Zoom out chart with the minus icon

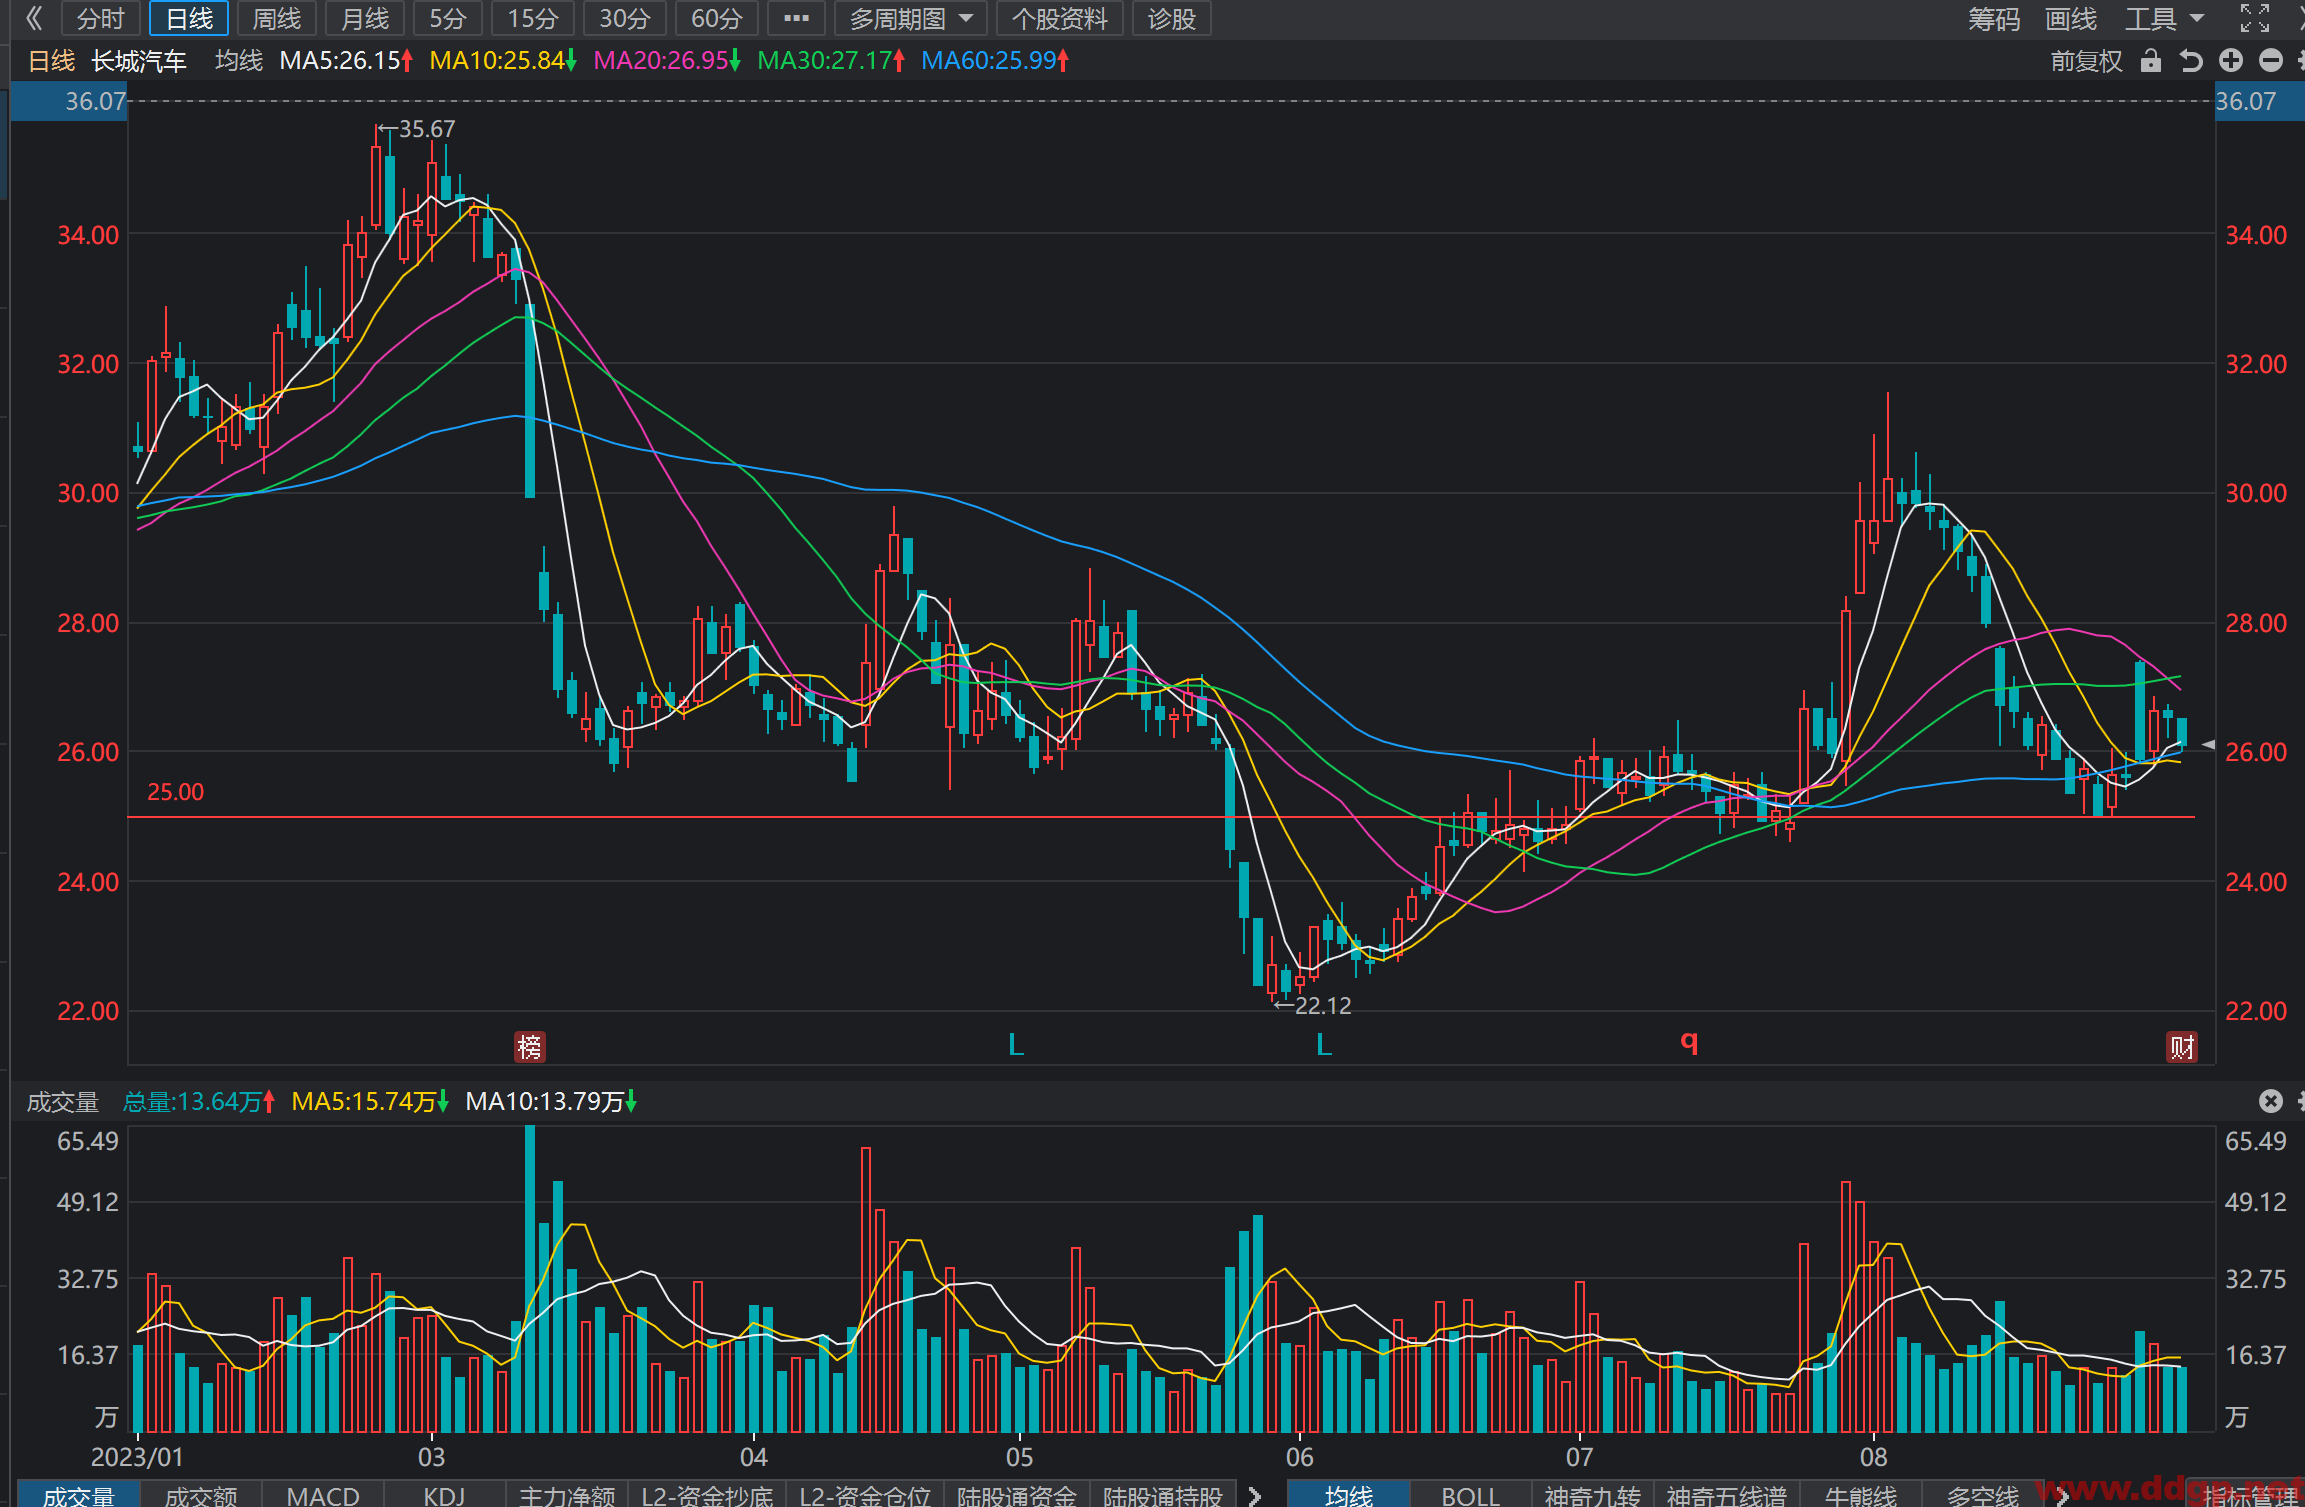(x=2271, y=61)
